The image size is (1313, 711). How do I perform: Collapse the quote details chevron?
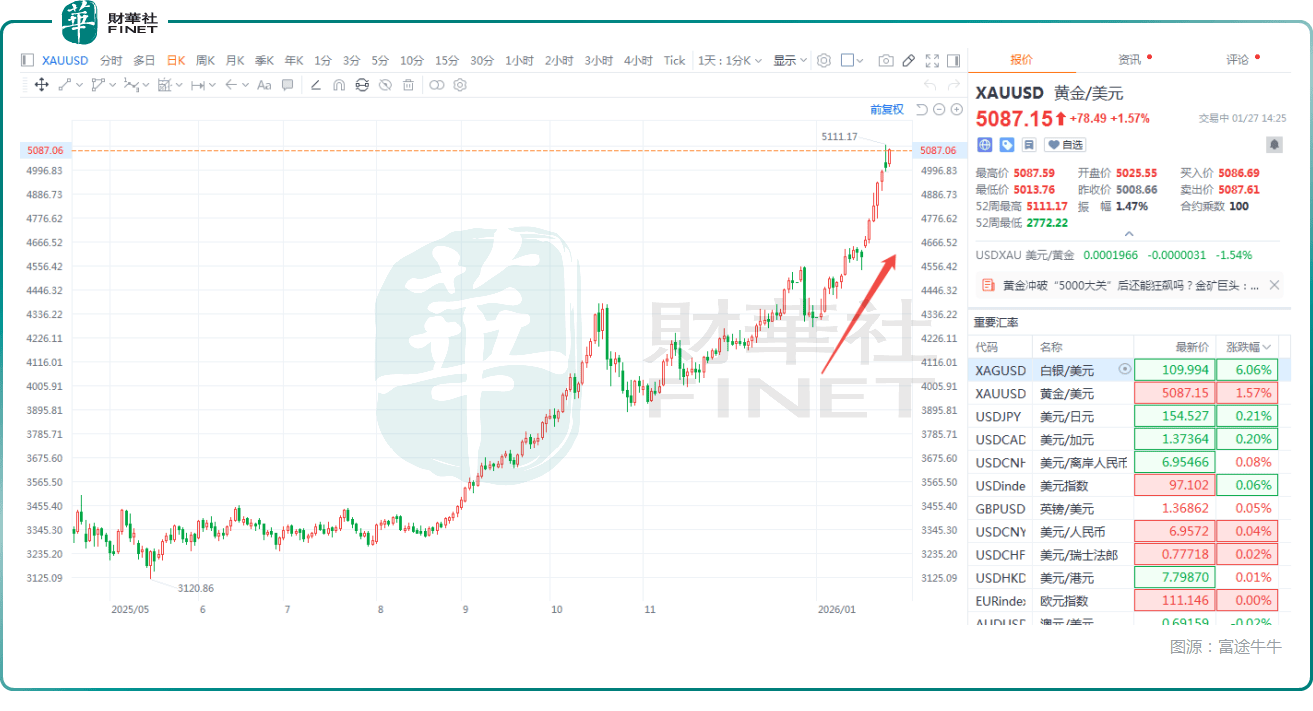1129,233
